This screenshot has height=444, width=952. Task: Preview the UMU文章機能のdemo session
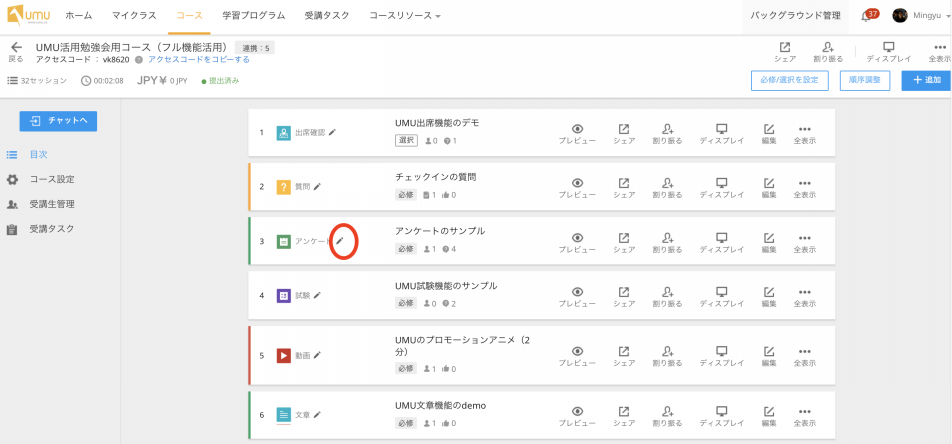click(x=577, y=417)
